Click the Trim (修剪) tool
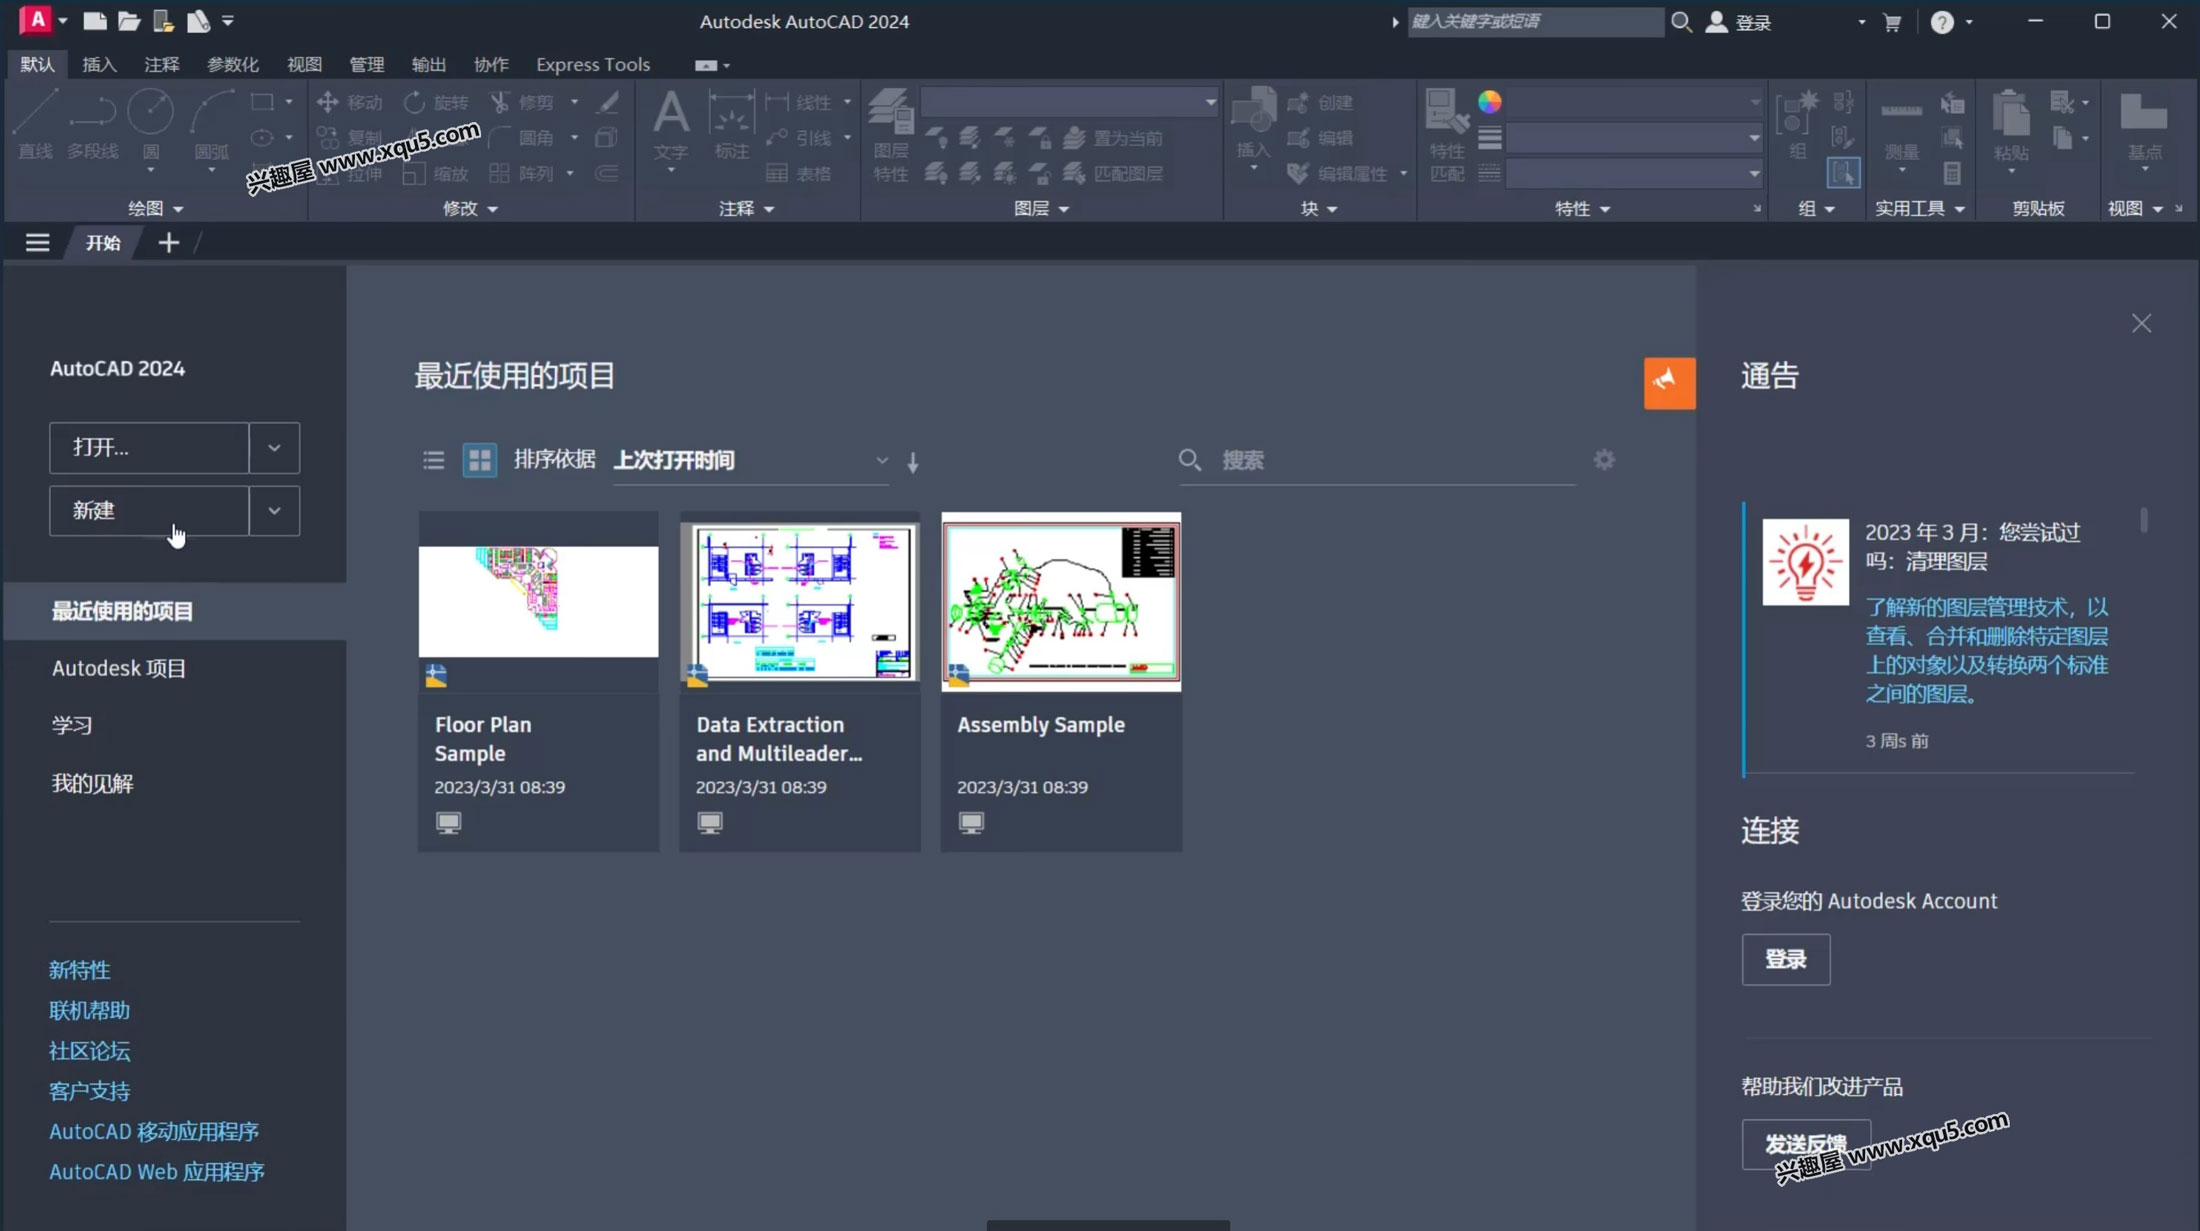The image size is (2200, 1231). pos(522,102)
